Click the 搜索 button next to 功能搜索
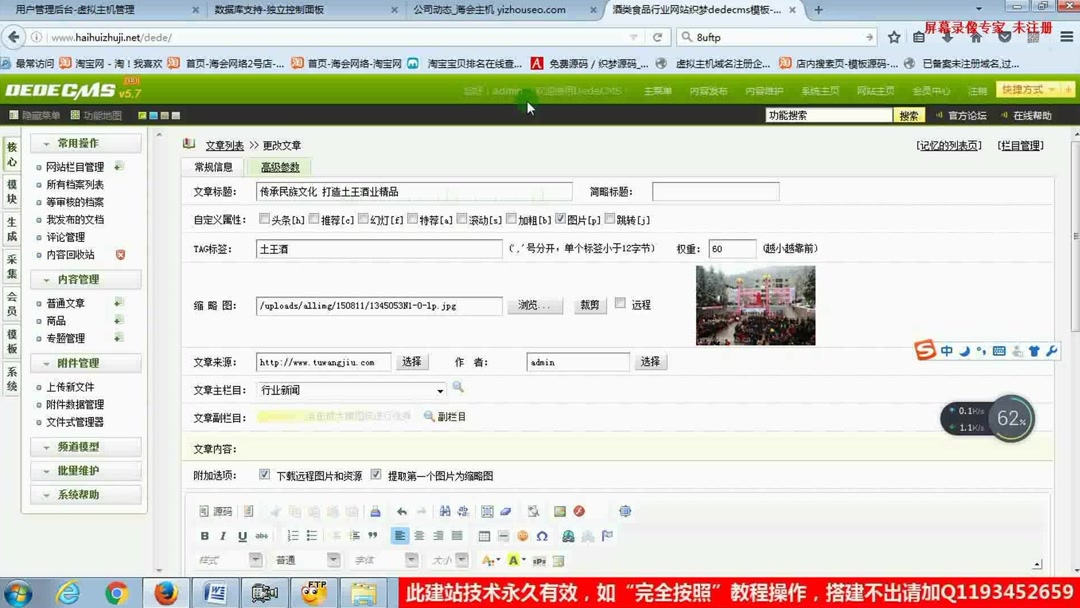This screenshot has width=1080, height=608. 906,115
